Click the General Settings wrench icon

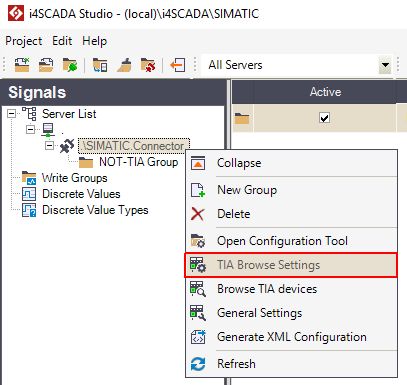click(x=198, y=313)
